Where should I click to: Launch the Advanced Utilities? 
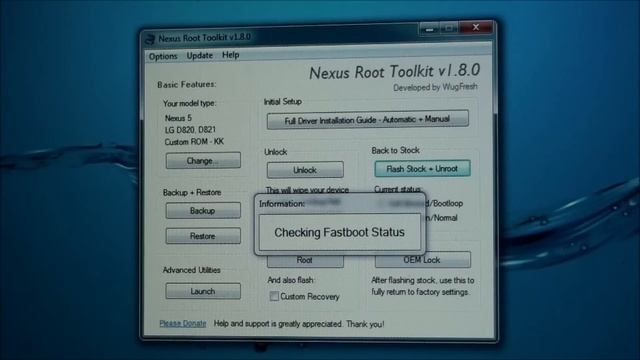pyautogui.click(x=203, y=291)
